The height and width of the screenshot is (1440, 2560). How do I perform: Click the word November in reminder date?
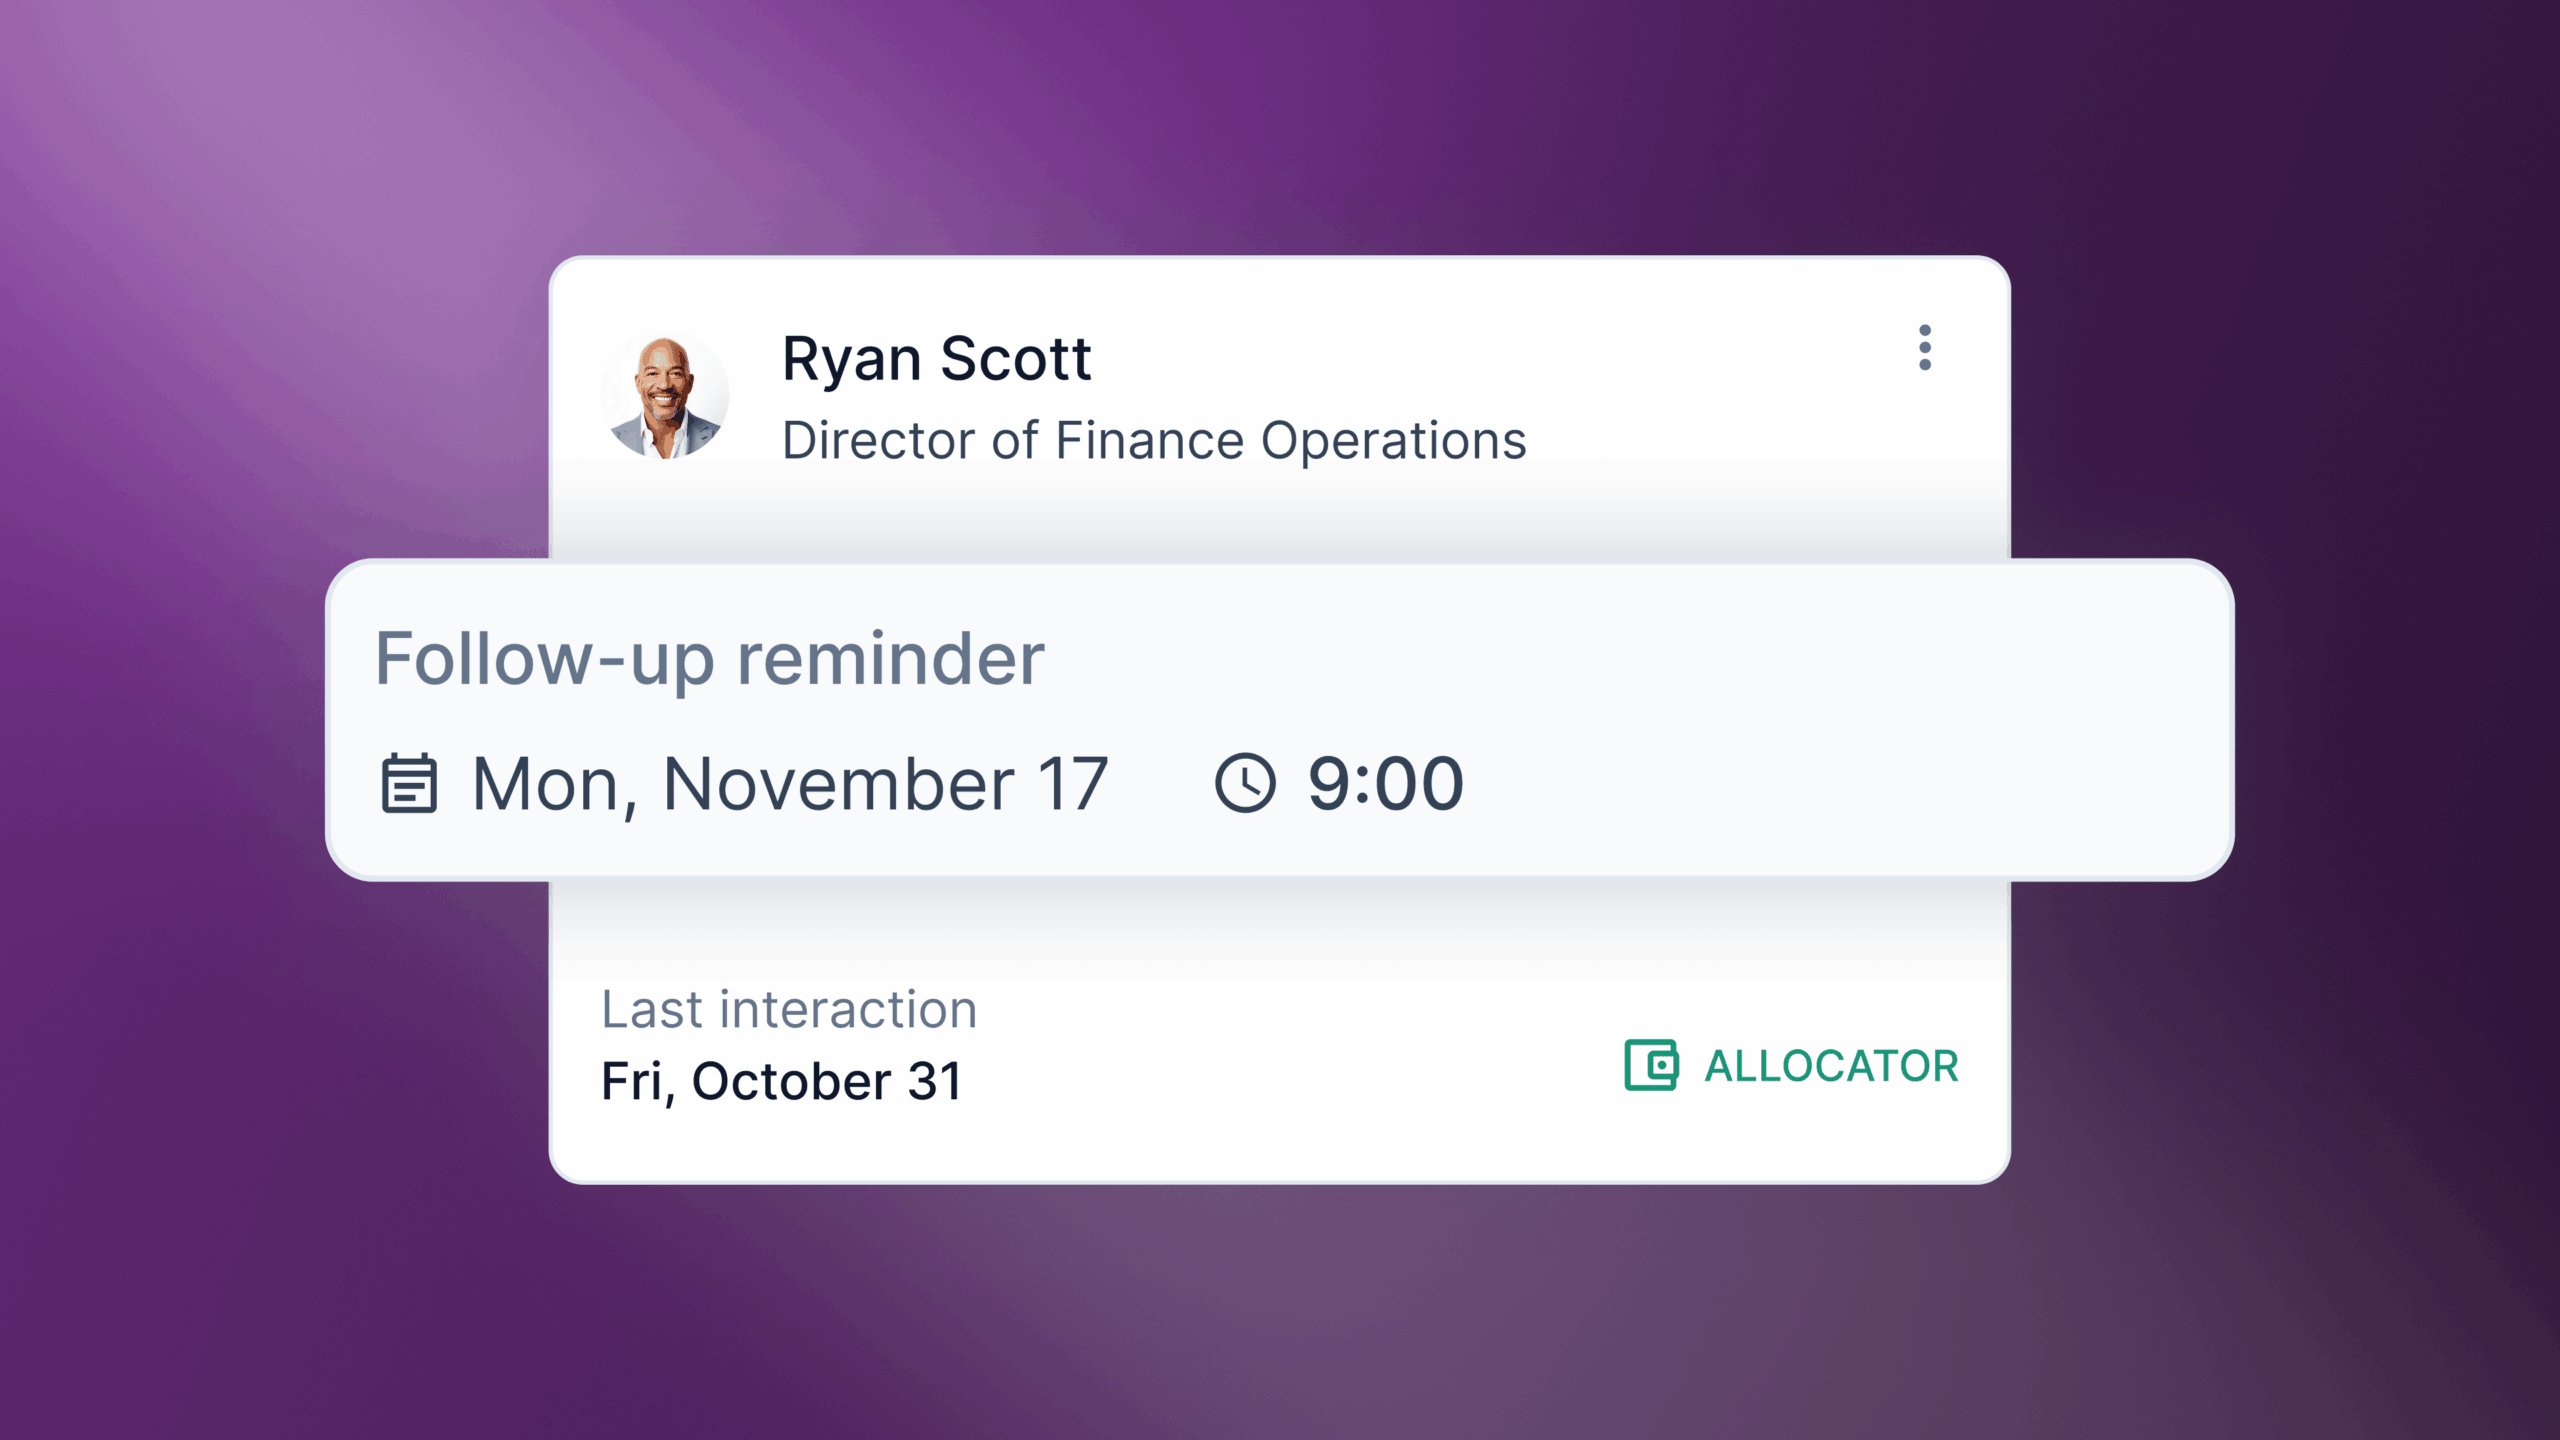tap(838, 785)
